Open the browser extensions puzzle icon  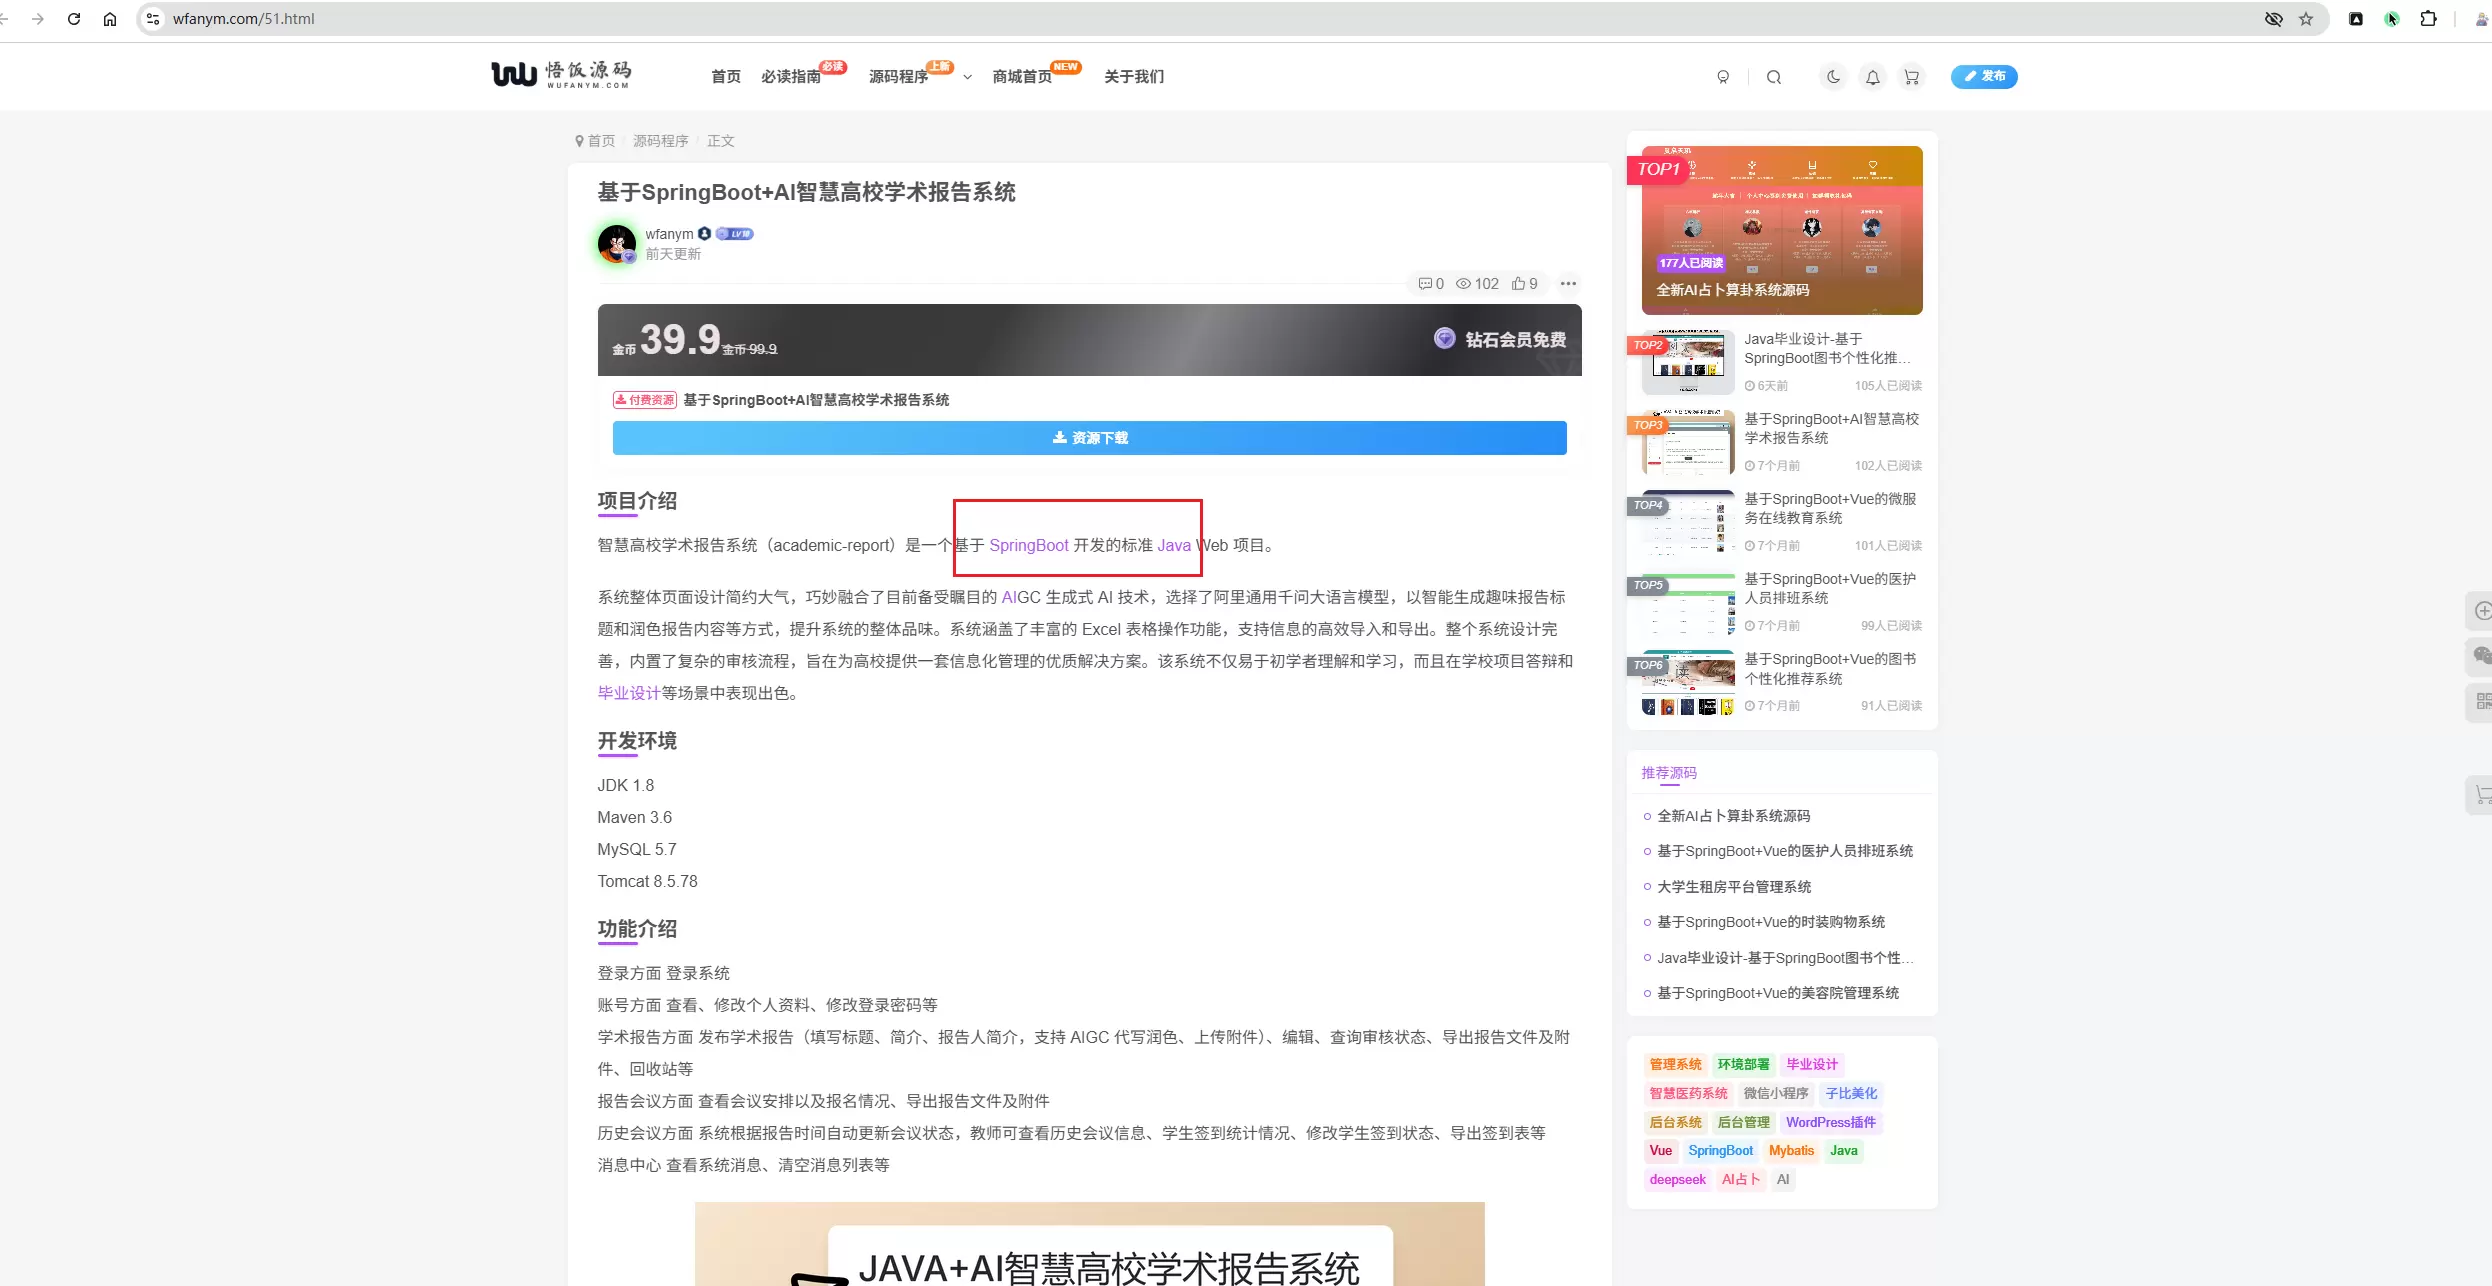[x=2428, y=19]
